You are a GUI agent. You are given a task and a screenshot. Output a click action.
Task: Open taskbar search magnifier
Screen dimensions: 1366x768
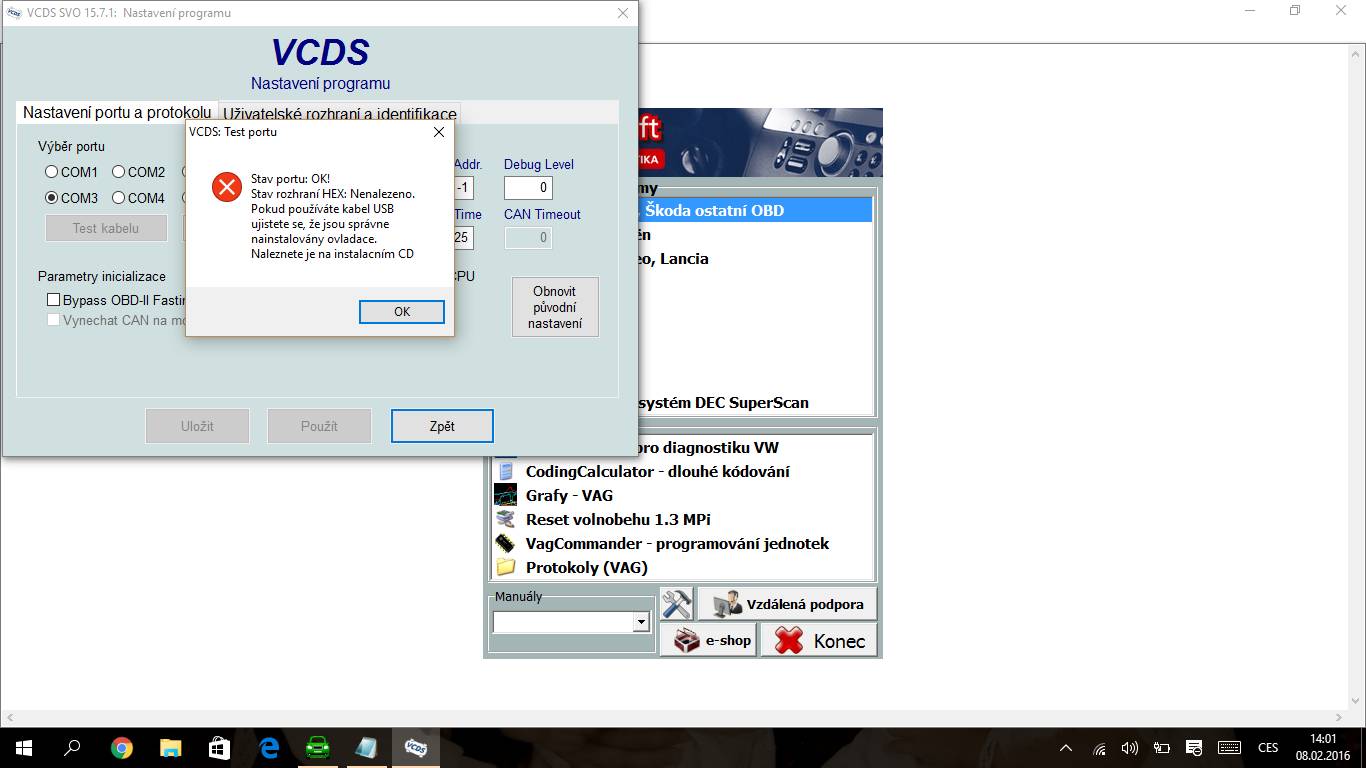click(72, 748)
